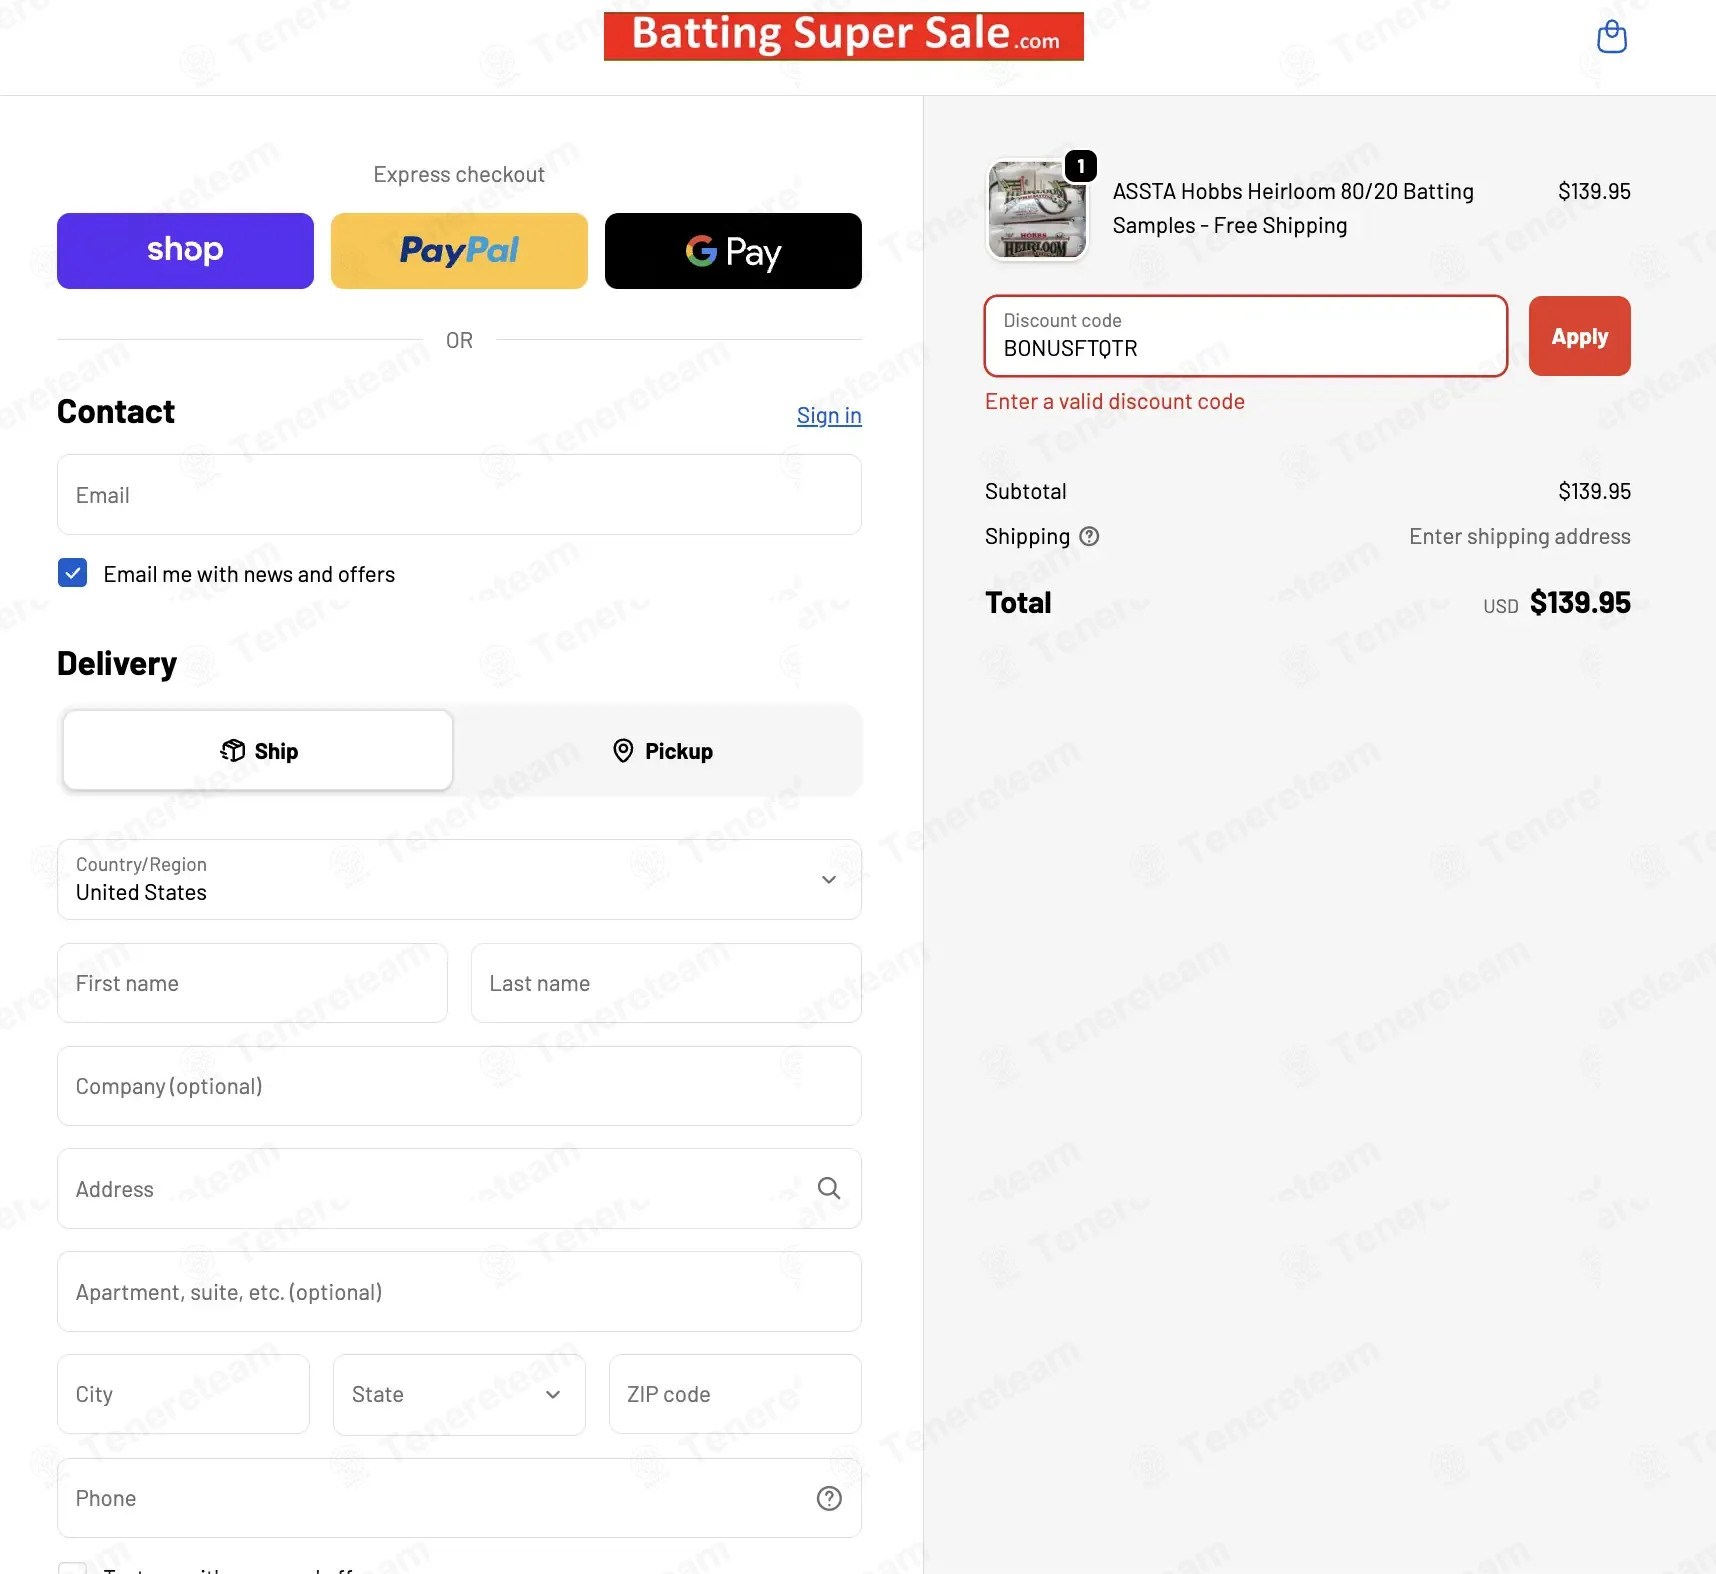1716x1574 pixels.
Task: Open the Sign in link
Action: (829, 415)
